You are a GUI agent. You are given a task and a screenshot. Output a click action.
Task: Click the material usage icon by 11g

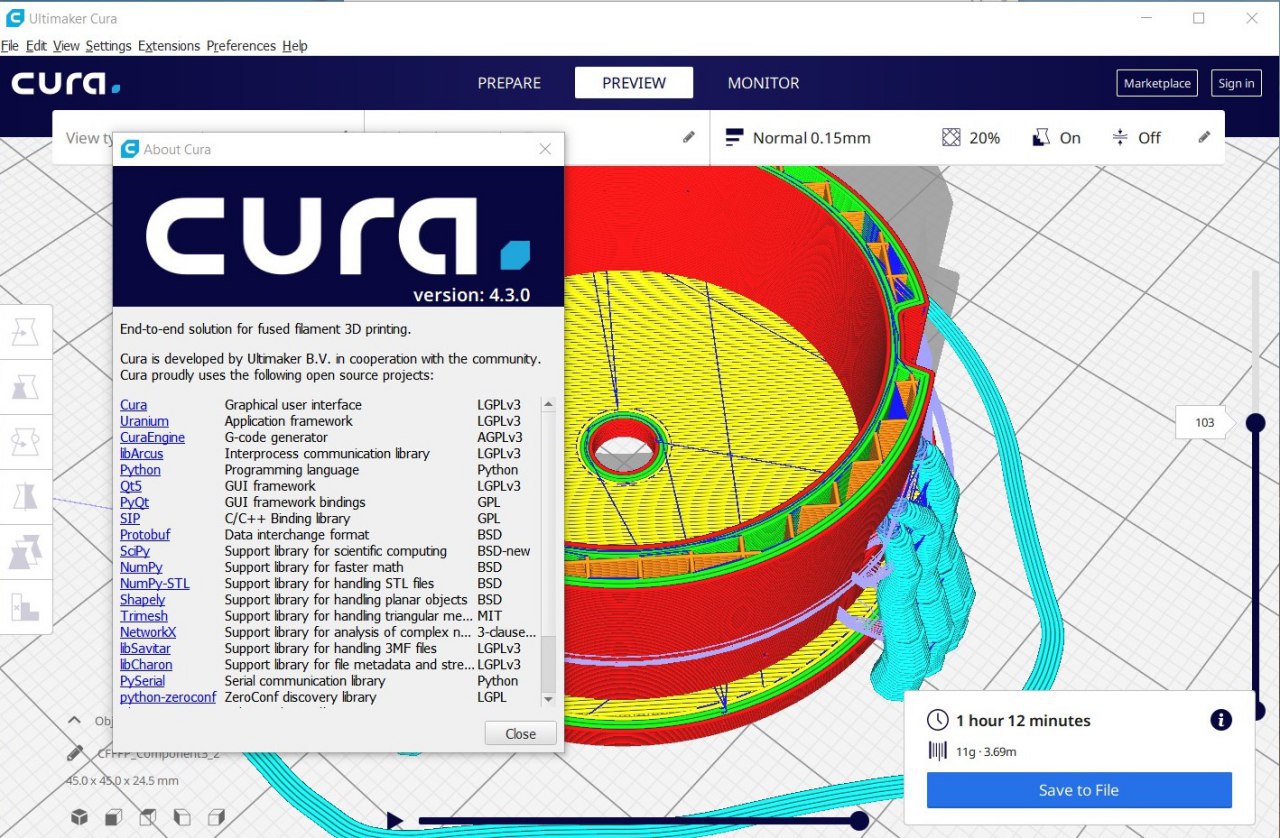click(x=937, y=751)
